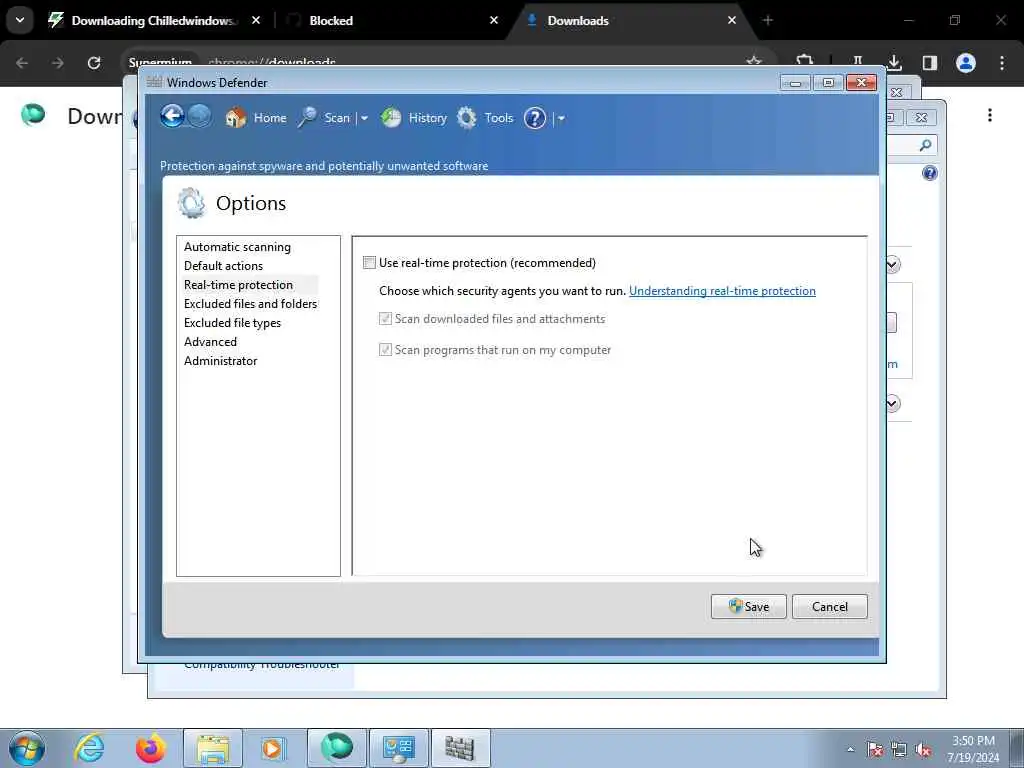Toggle the browser side panel icon
The image size is (1024, 768).
pos(930,63)
